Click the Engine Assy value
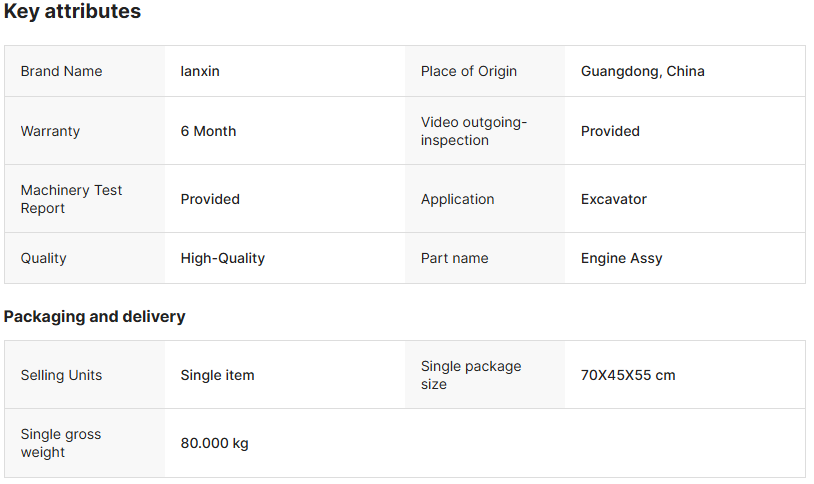This screenshot has height=484, width=814. pyautogui.click(x=621, y=258)
